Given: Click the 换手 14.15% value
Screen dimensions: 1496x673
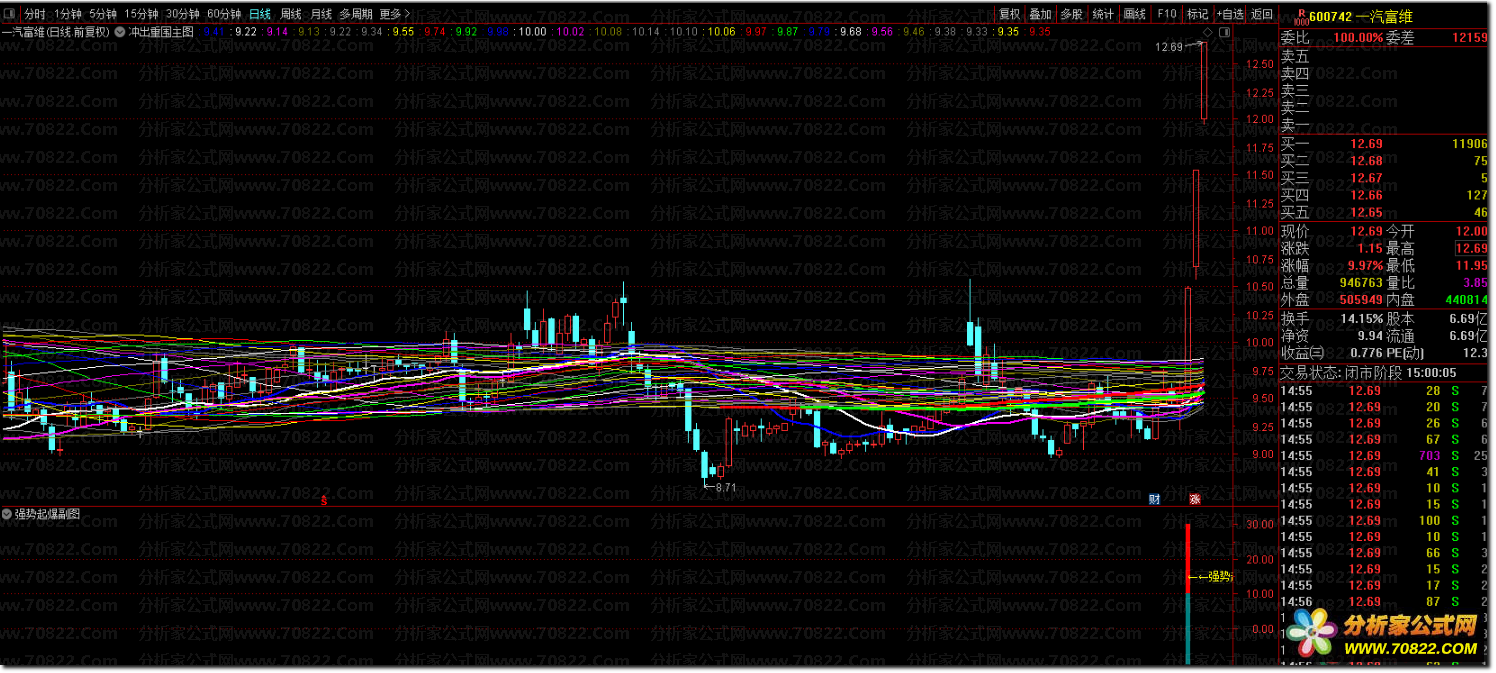Looking at the screenshot, I should pyautogui.click(x=1363, y=318).
